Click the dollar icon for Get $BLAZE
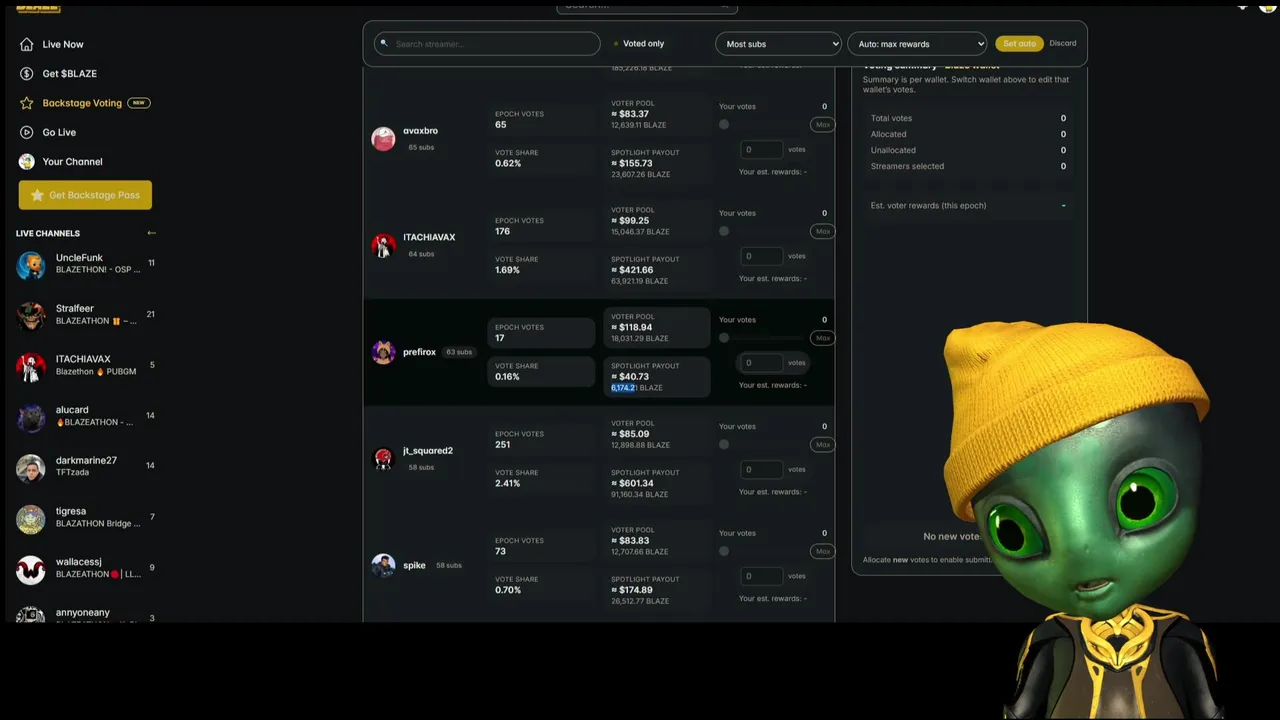The height and width of the screenshot is (720, 1280). coord(27,73)
